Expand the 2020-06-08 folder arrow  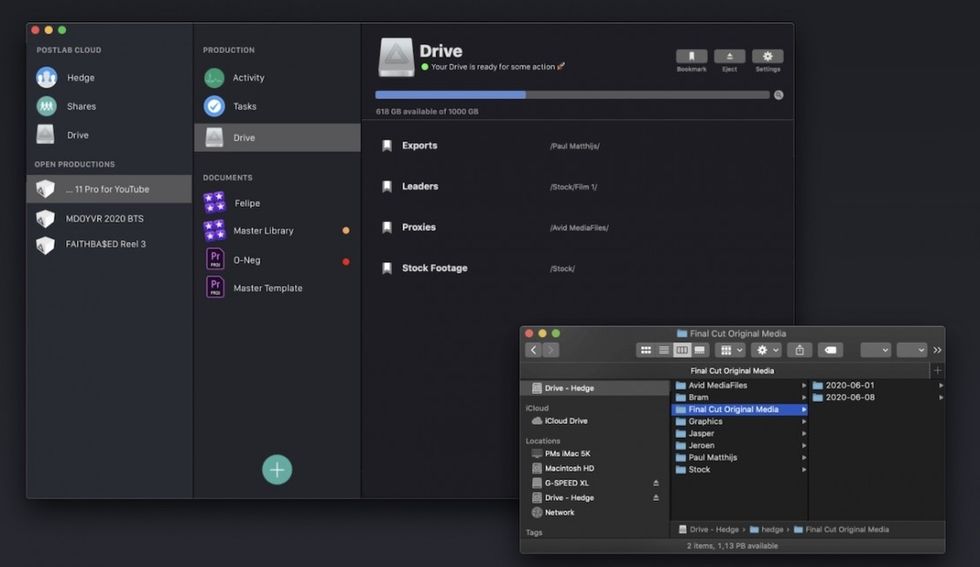pos(941,398)
